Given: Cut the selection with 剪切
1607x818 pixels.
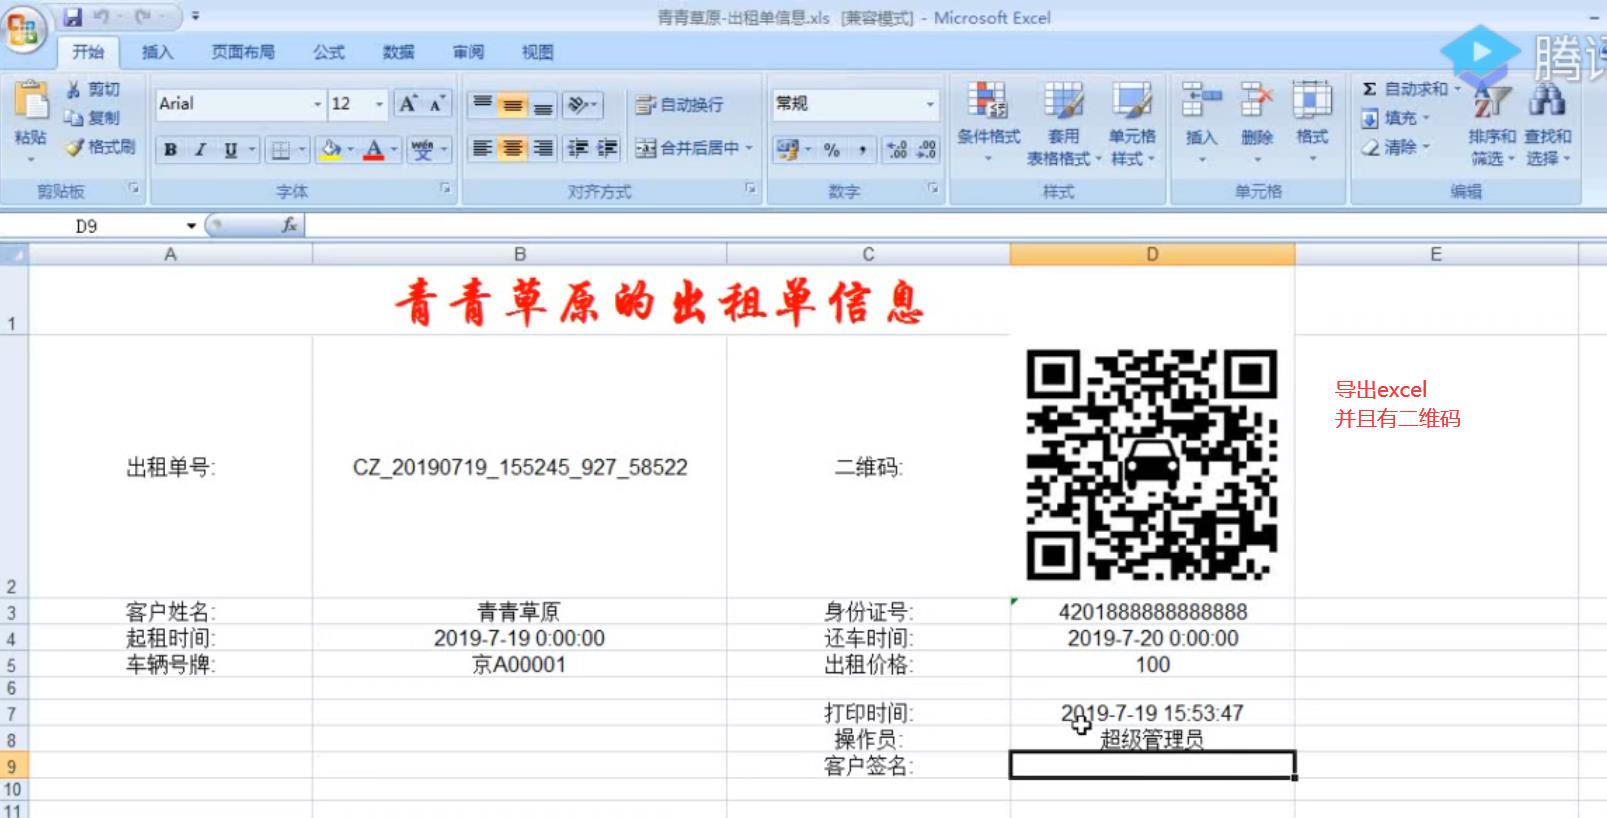Looking at the screenshot, I should pos(93,89).
